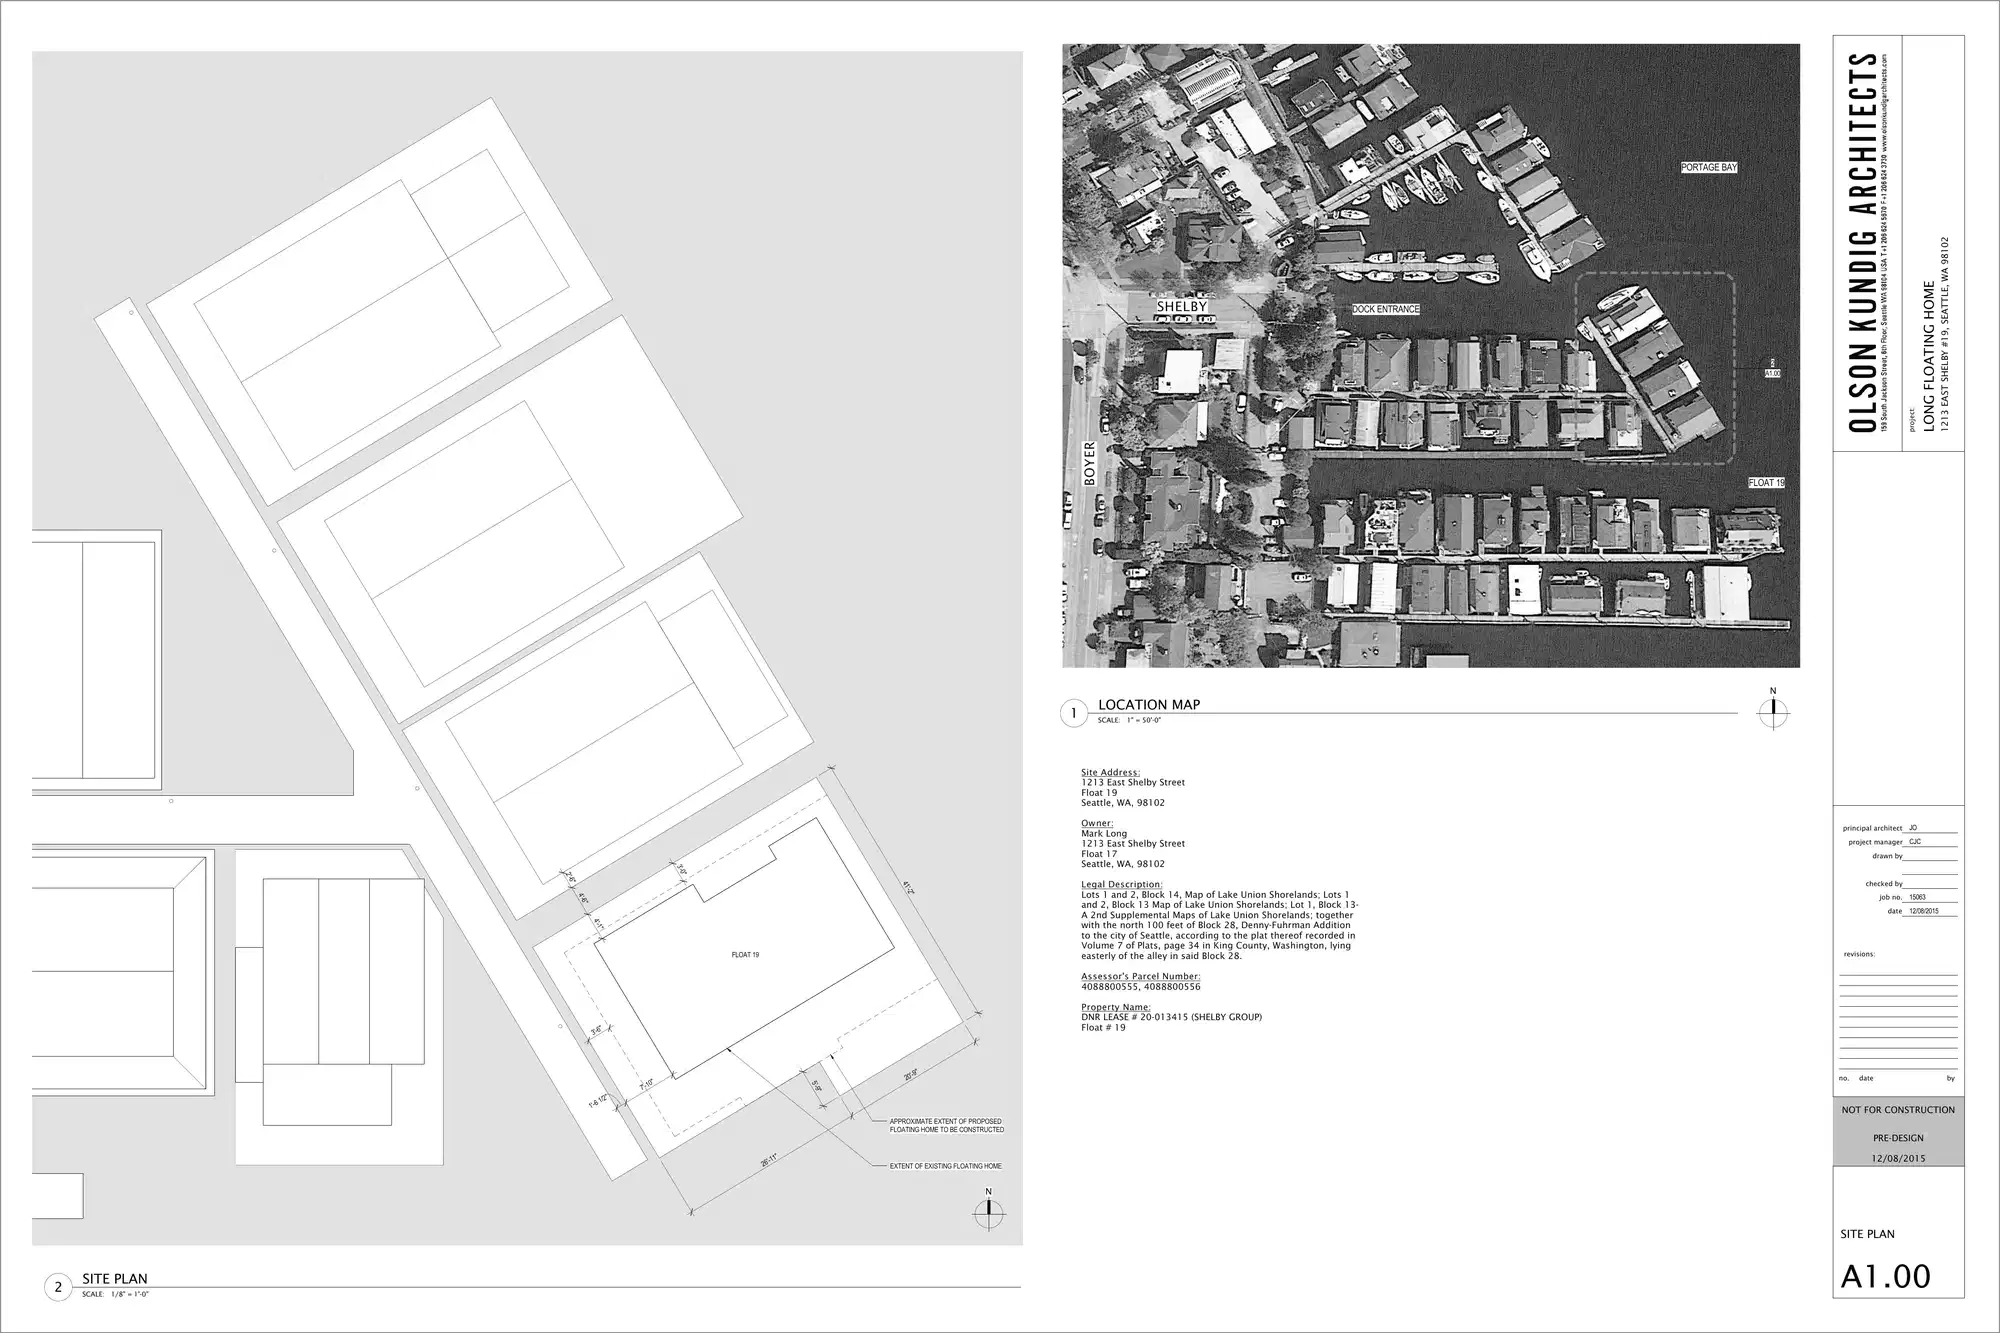This screenshot has width=2000, height=1333.
Task: Click the FLOAT 19 label inside the site plan outline
Action: tap(745, 955)
